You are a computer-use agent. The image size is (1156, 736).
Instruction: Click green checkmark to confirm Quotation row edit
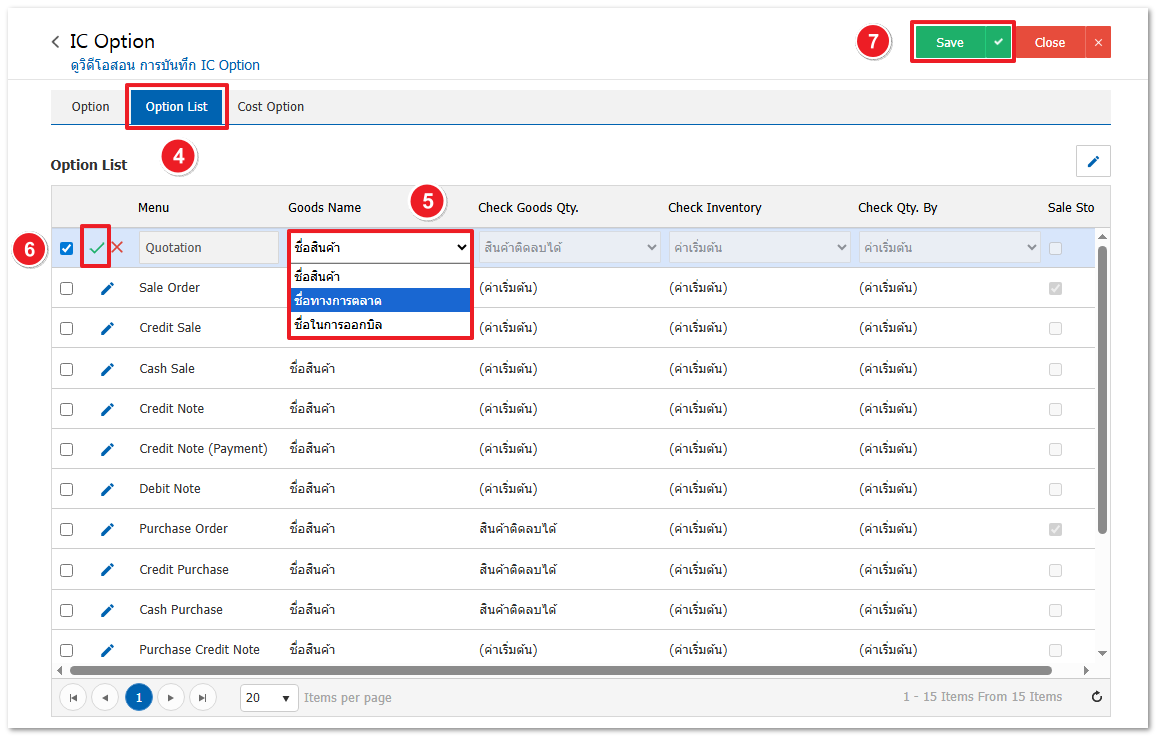(x=96, y=248)
